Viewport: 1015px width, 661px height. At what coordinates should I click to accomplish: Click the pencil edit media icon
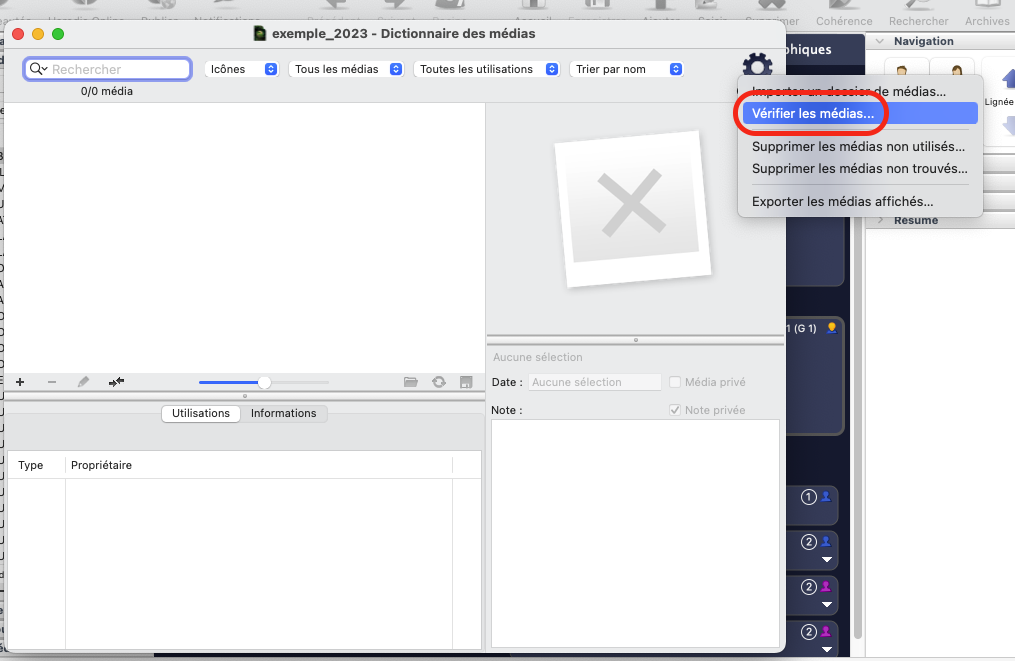[84, 382]
